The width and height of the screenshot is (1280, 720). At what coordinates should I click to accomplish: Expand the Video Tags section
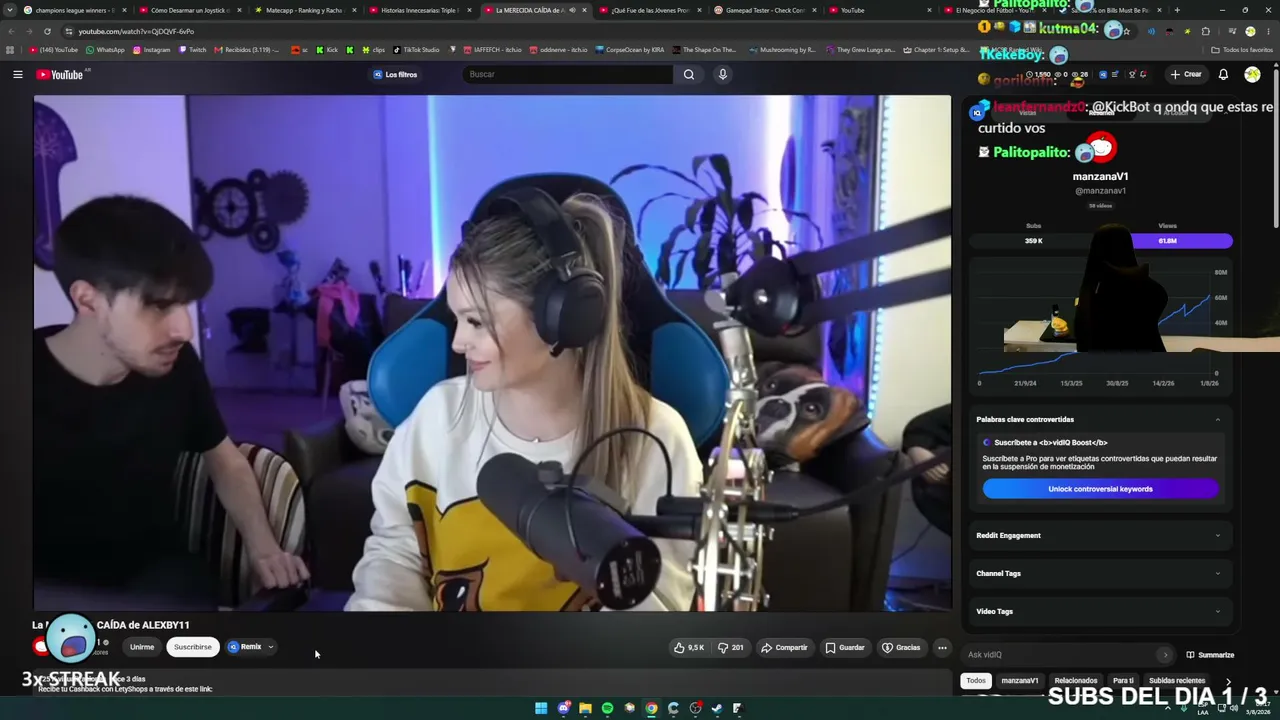[x=1099, y=611]
